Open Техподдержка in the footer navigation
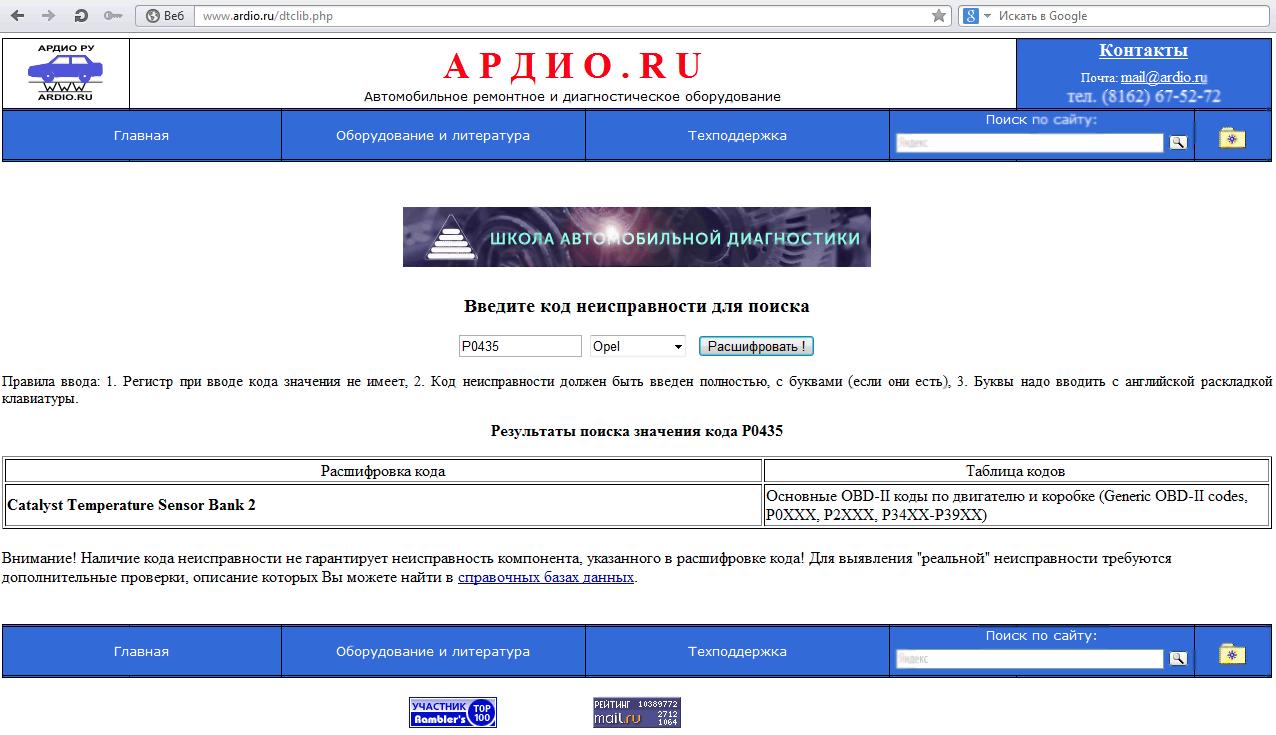1276x735 pixels. tap(737, 652)
